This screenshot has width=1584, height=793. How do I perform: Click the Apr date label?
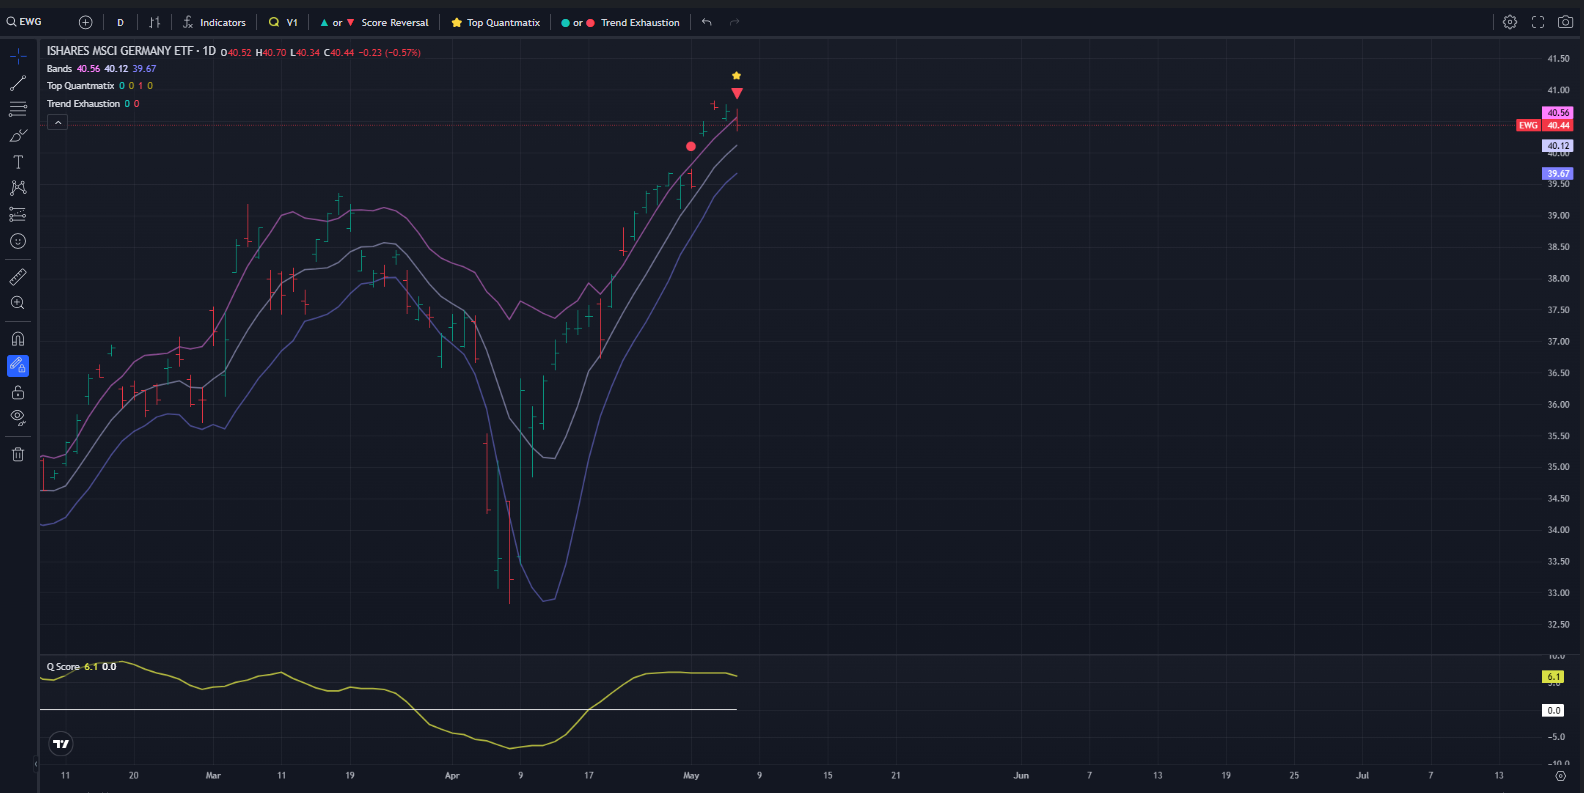(x=452, y=775)
